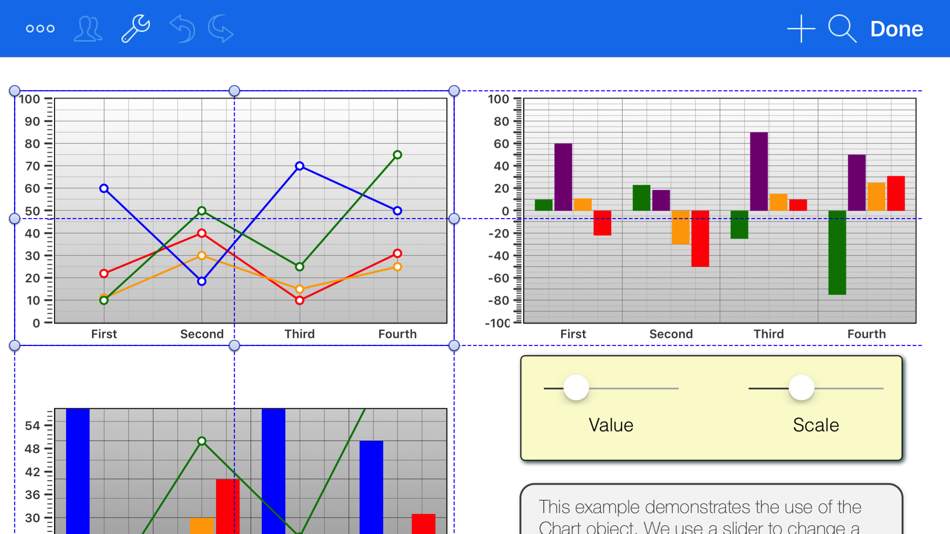Click the red bar near 40 in lower chart
This screenshot has width=950, height=534.
click(x=228, y=506)
